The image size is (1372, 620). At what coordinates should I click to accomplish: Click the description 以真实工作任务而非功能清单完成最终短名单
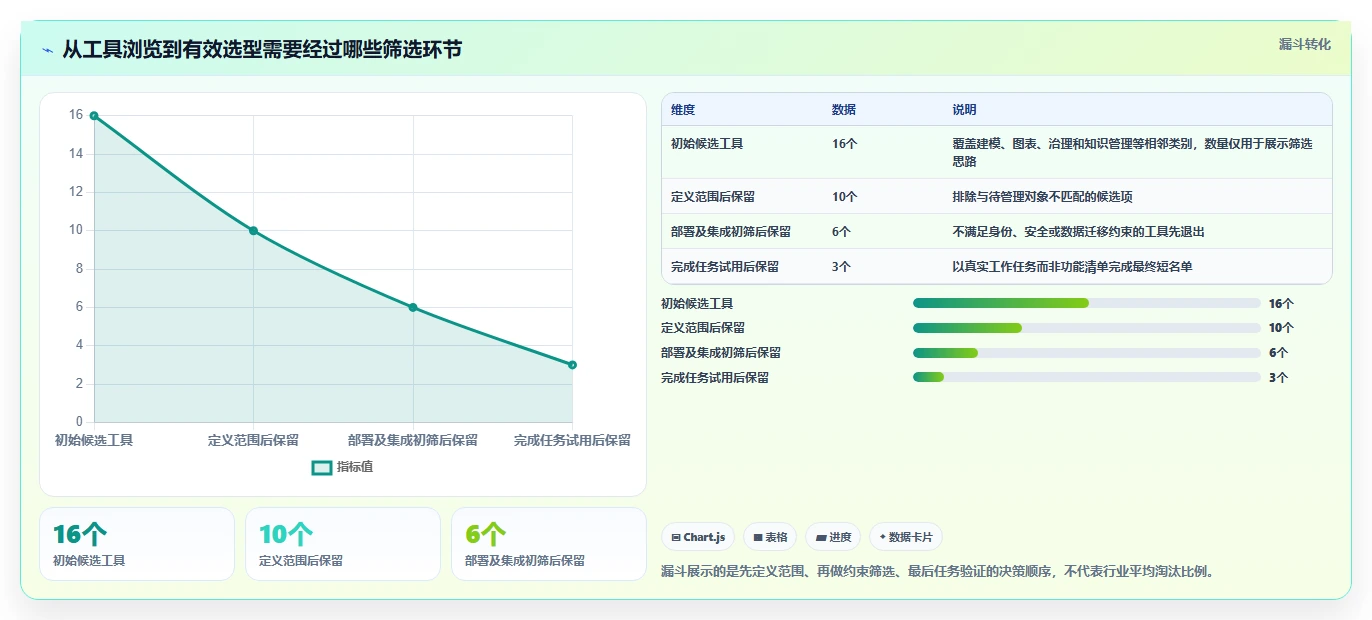click(x=1073, y=267)
